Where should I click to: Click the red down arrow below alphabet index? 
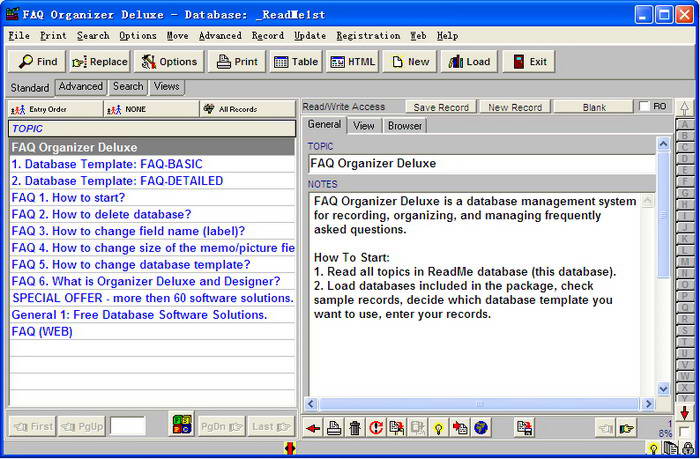[x=684, y=413]
